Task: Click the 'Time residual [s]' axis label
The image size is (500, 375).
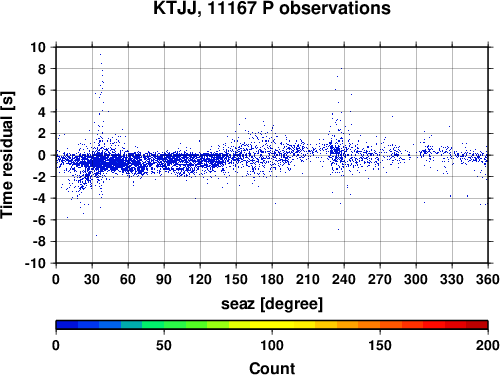Action: 7,155
